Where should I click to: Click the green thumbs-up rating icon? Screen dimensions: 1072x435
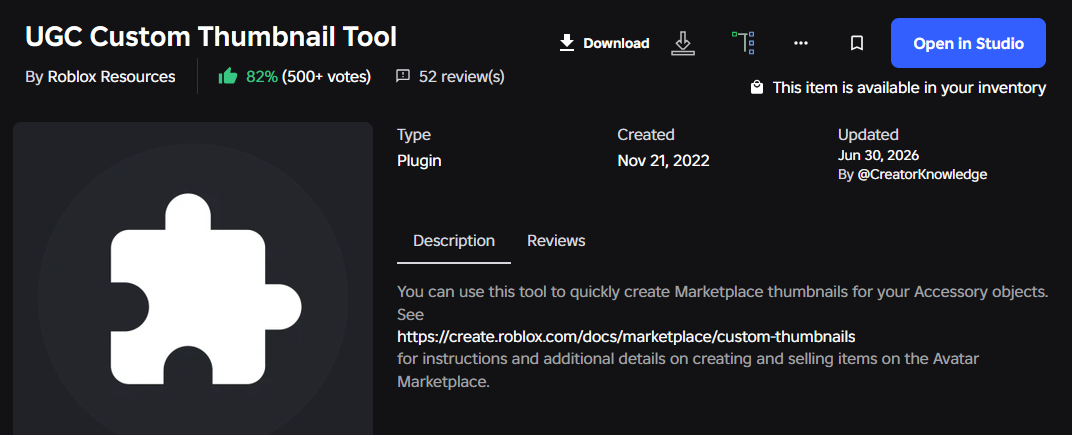[228, 76]
